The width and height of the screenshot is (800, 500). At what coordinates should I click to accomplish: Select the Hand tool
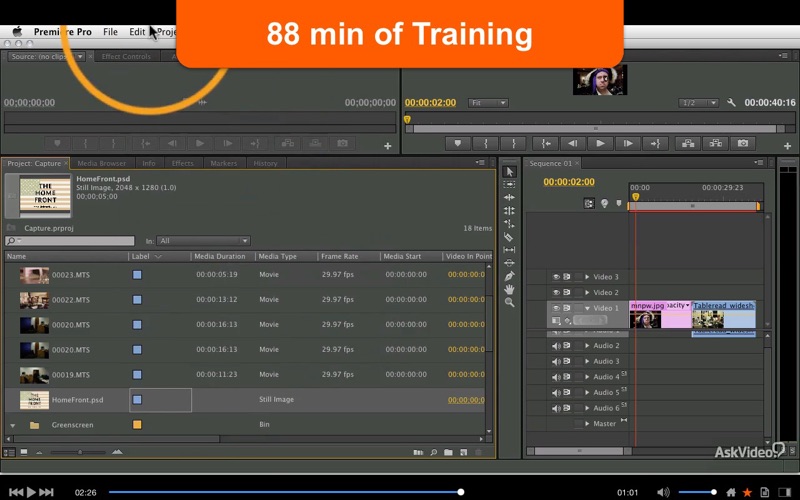(509, 289)
